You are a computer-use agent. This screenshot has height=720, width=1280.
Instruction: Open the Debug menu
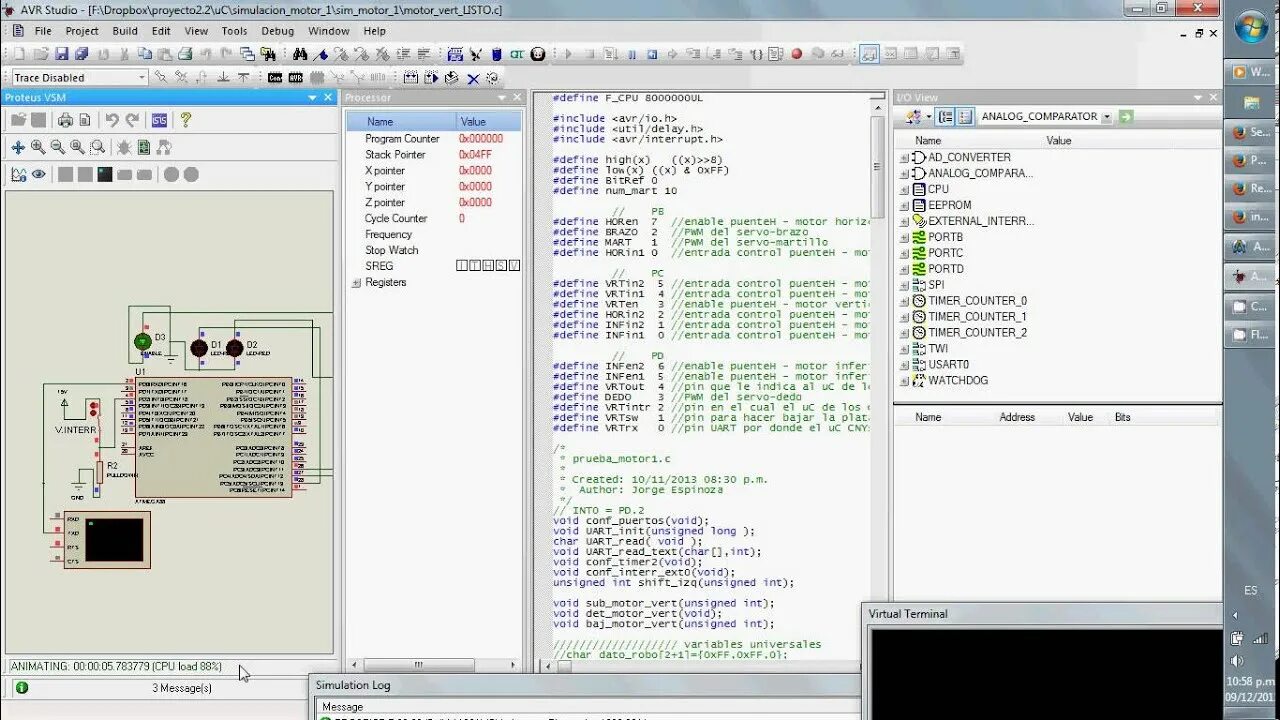[277, 31]
